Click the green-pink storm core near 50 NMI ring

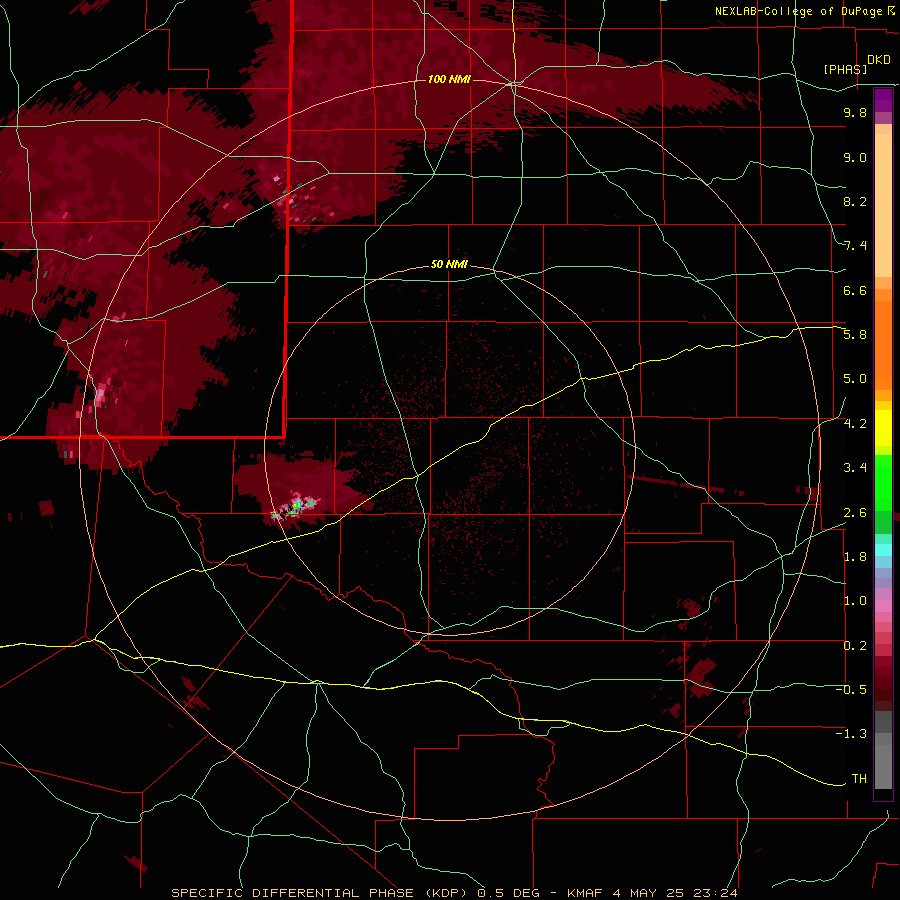click(x=296, y=506)
